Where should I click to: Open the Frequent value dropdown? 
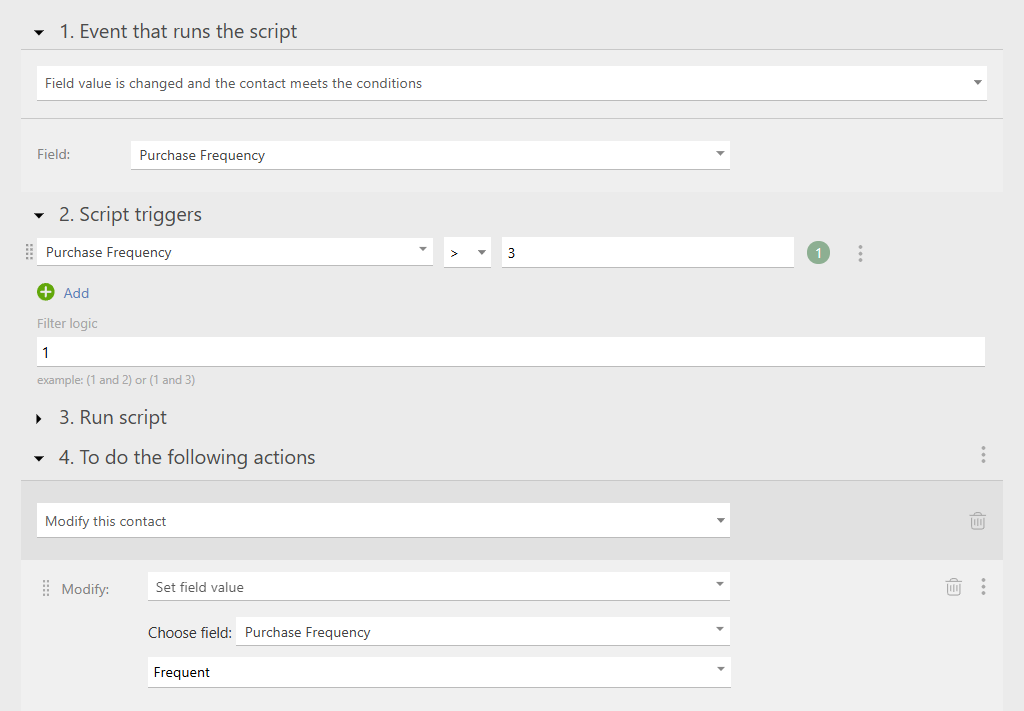(439, 672)
